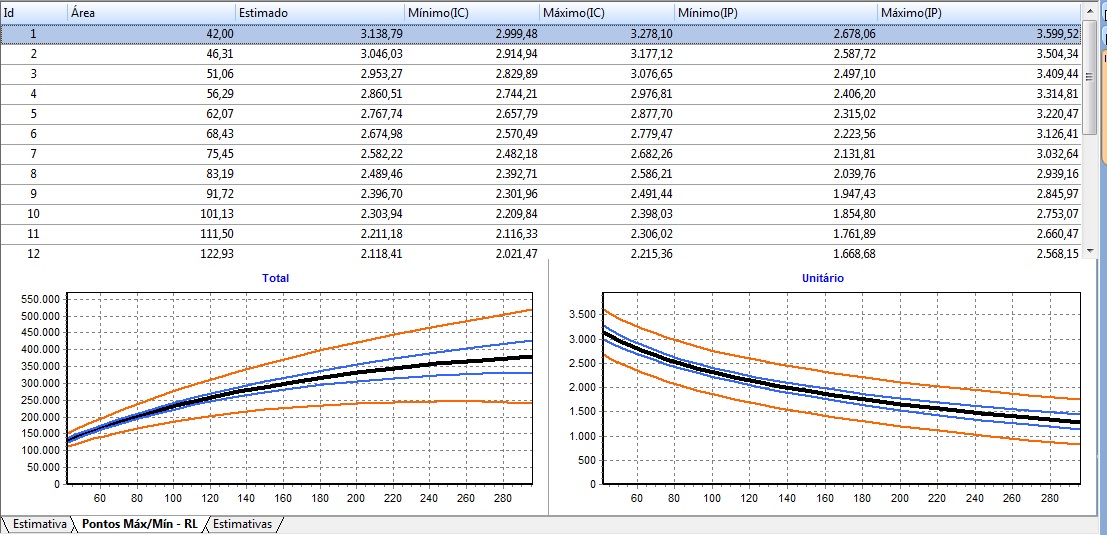Click Mínimo(IP) value 2.678,06
This screenshot has height=535, width=1107.
[855, 33]
